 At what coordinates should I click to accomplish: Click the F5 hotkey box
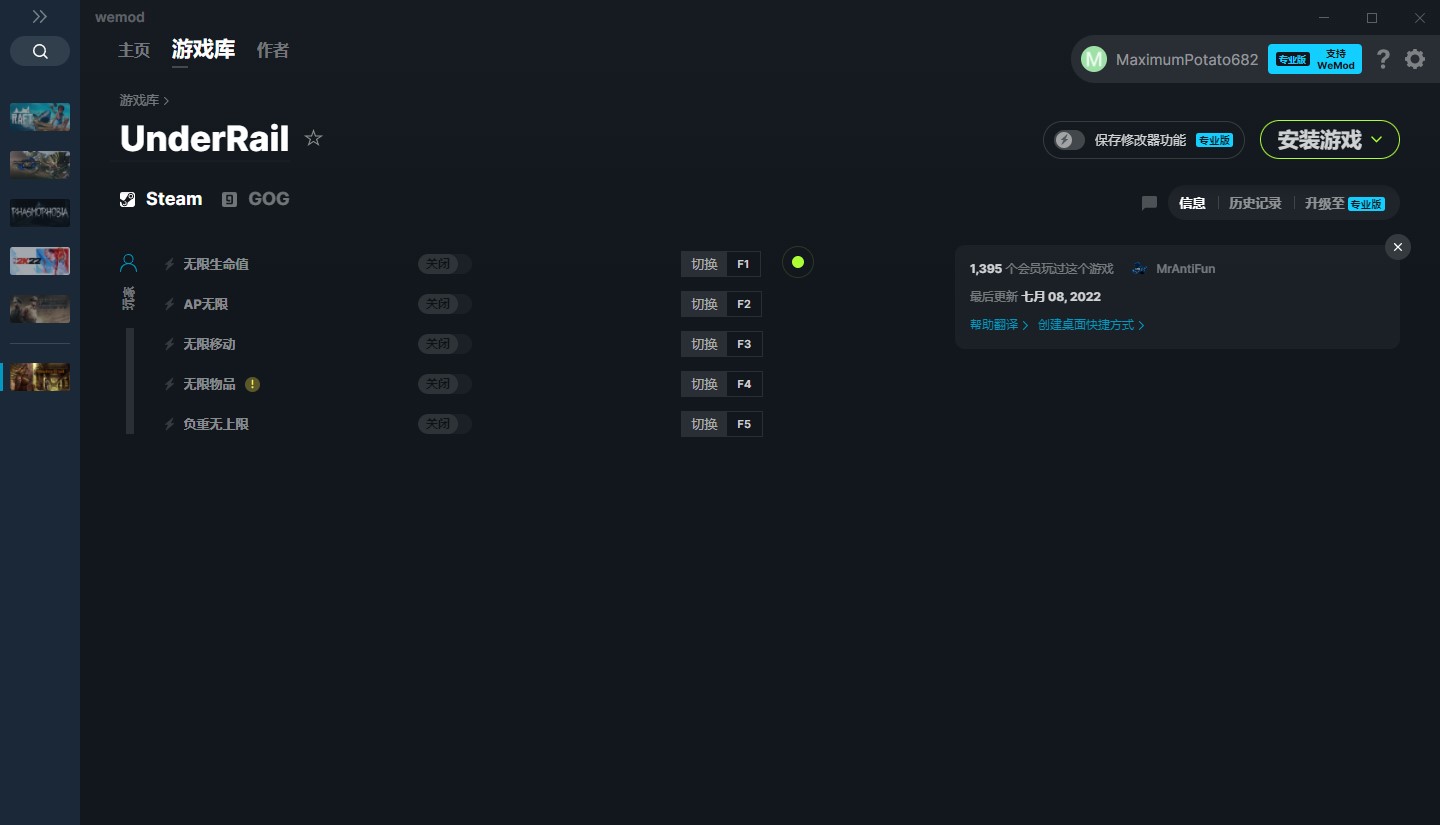(744, 424)
